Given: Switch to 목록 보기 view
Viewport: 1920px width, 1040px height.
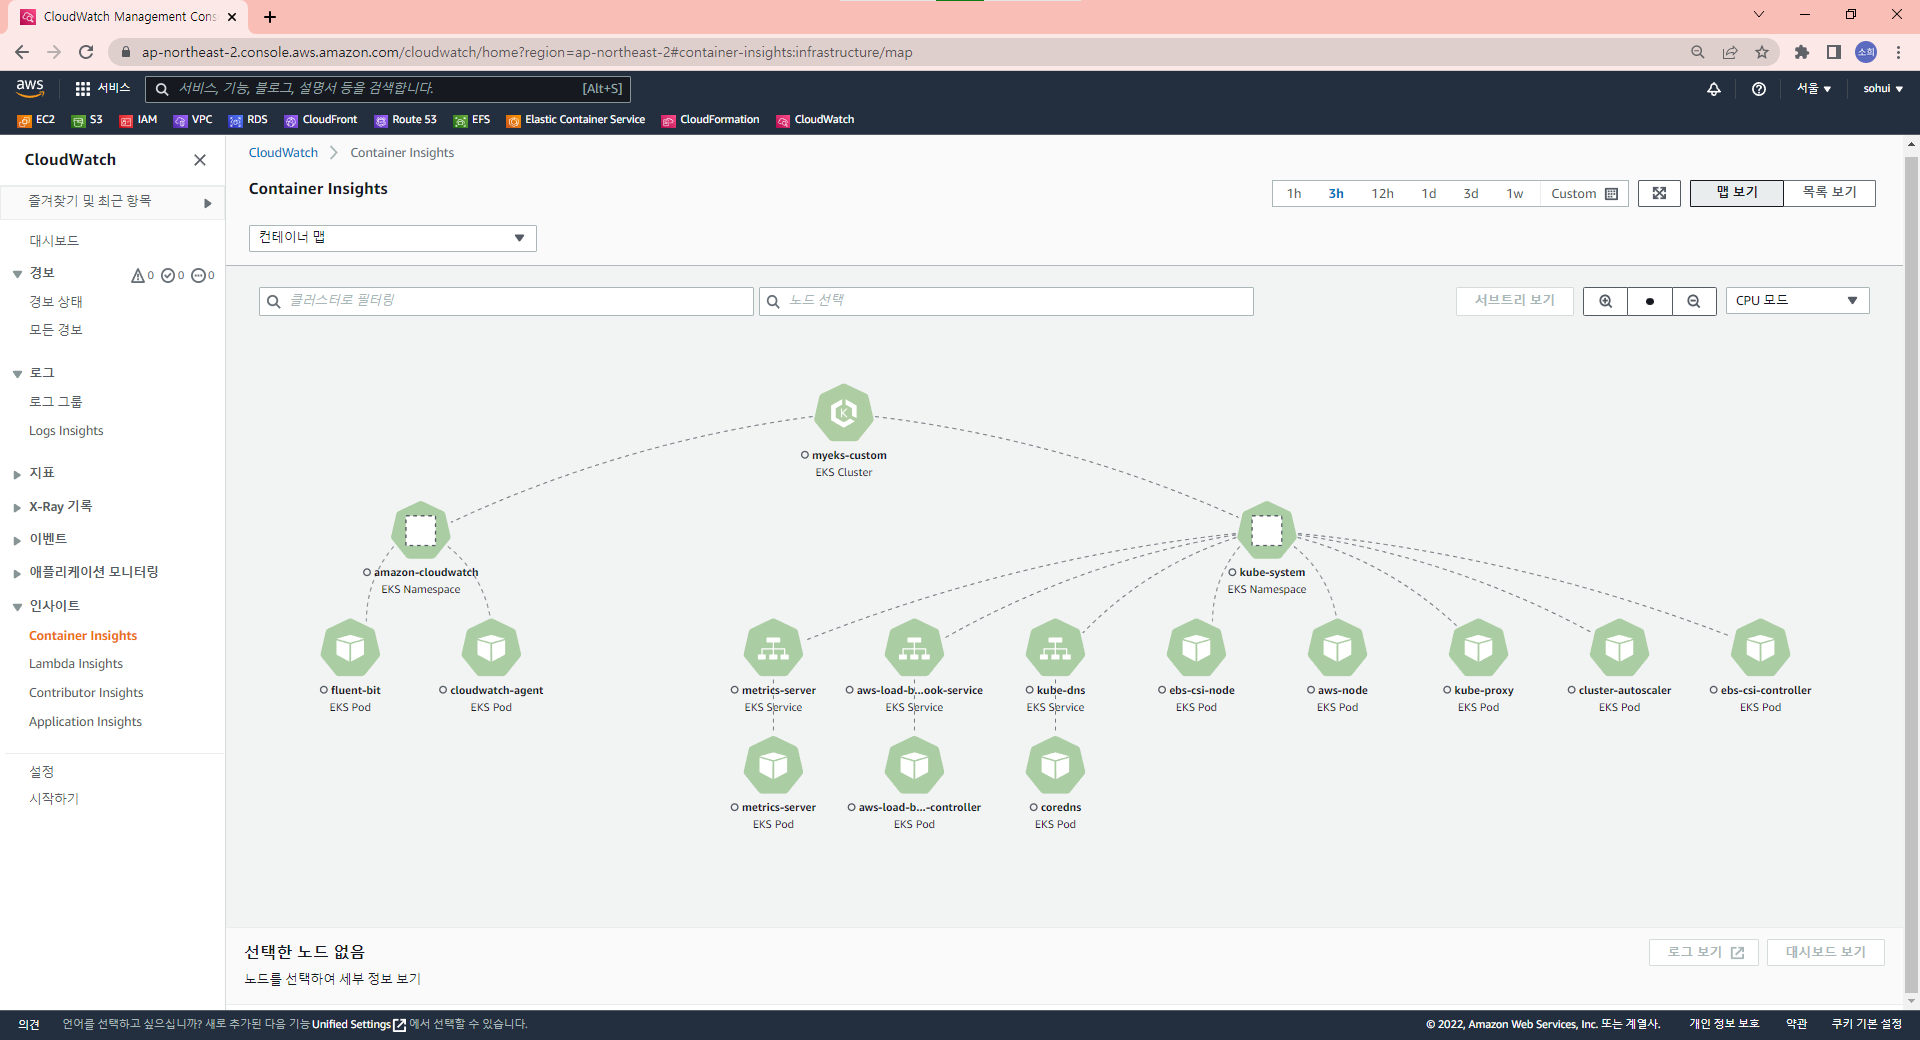Looking at the screenshot, I should click(1829, 193).
